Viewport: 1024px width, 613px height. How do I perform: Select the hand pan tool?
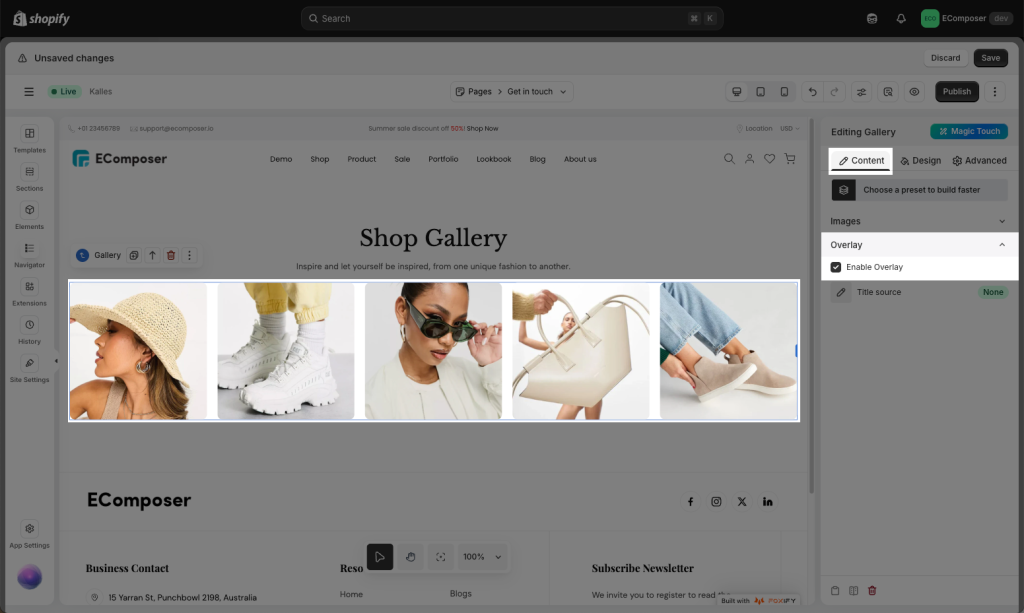(410, 557)
